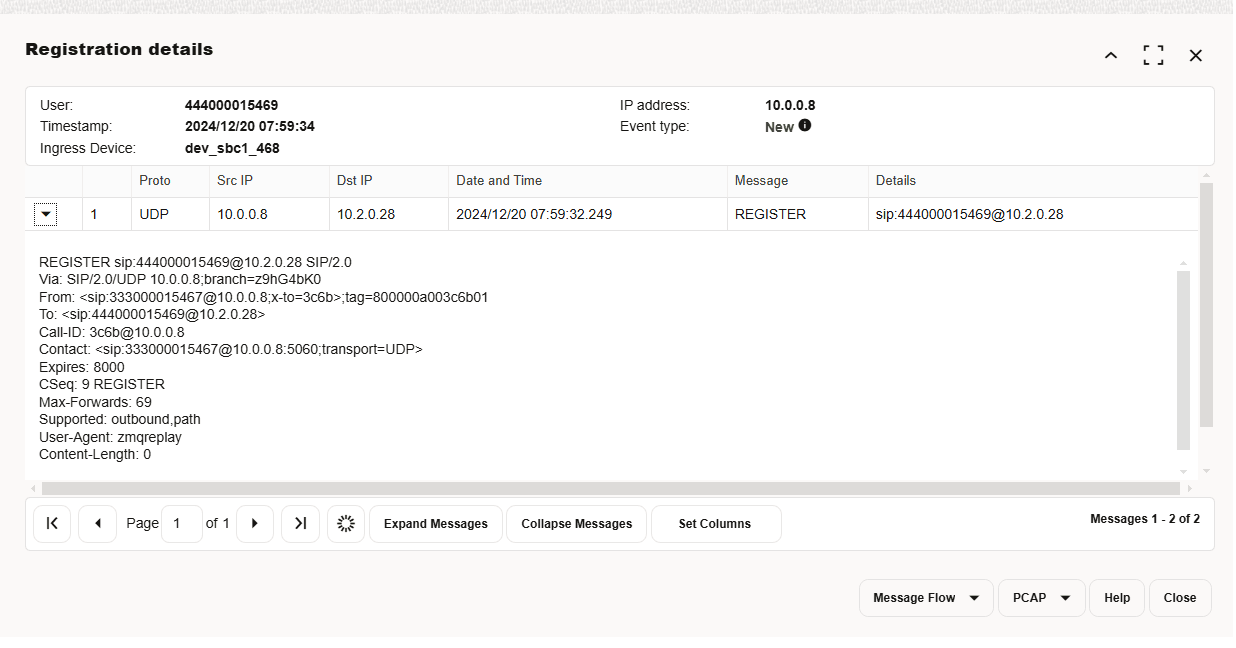
Task: Open the Message Flow dropdown
Action: 925,597
